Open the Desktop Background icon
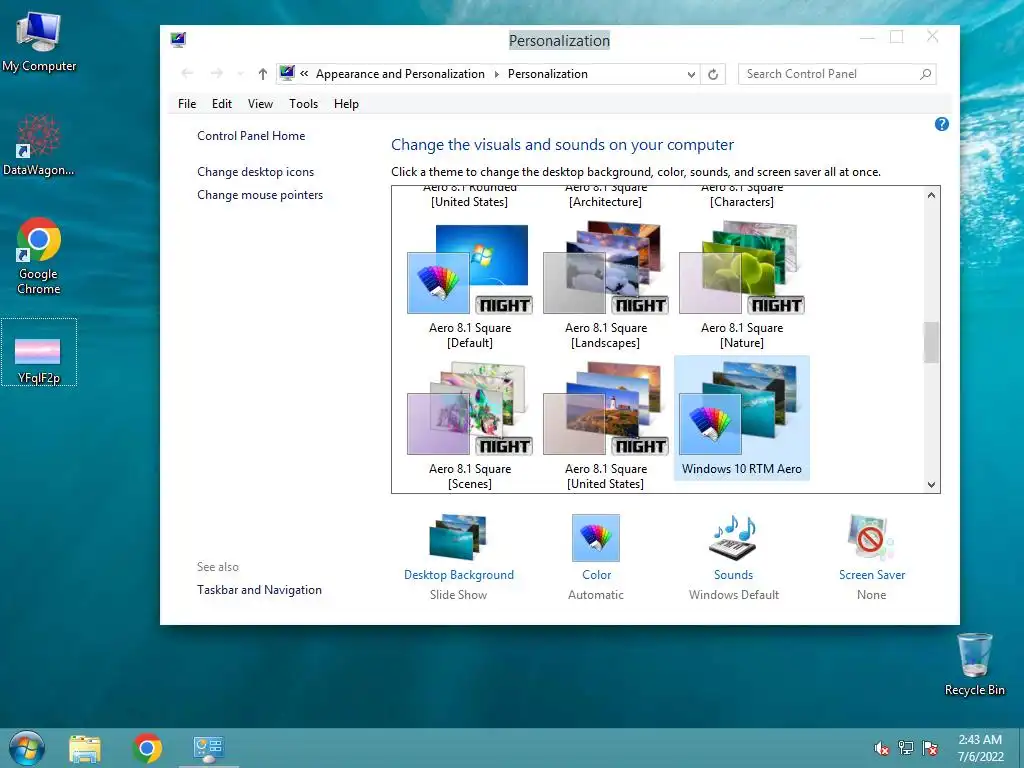The width and height of the screenshot is (1024, 768). [x=458, y=537]
